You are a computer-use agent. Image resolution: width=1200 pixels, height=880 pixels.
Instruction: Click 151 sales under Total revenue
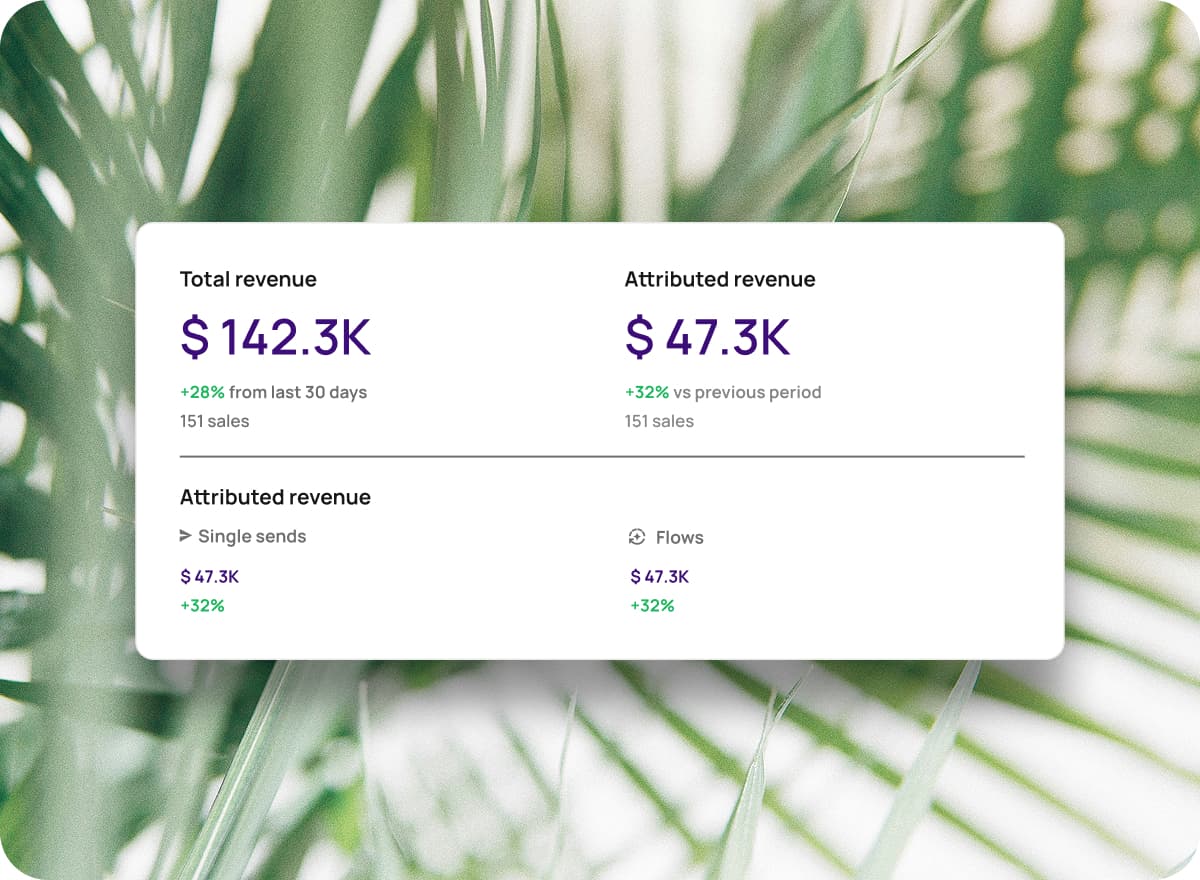point(214,421)
